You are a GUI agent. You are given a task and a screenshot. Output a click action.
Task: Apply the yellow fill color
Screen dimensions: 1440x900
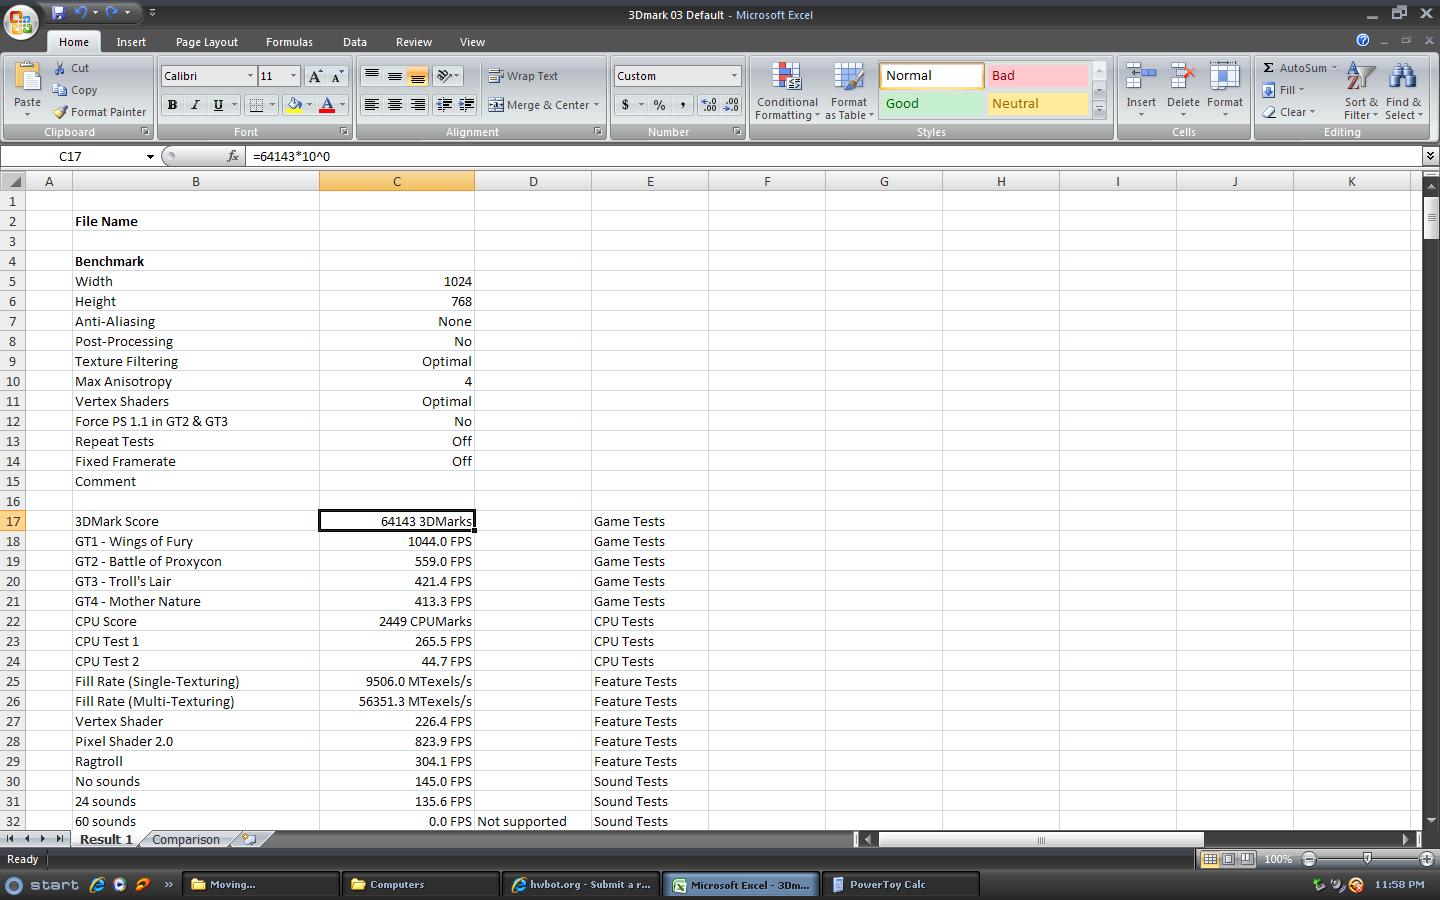click(x=294, y=105)
